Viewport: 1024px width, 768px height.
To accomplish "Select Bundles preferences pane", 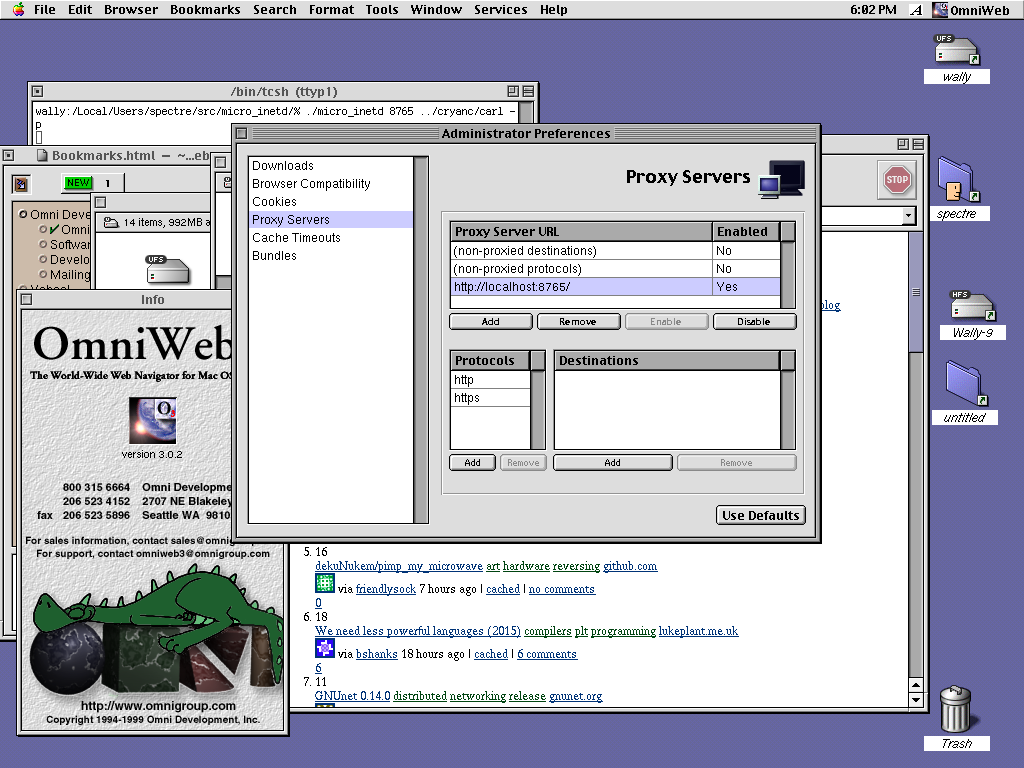I will pos(330,255).
